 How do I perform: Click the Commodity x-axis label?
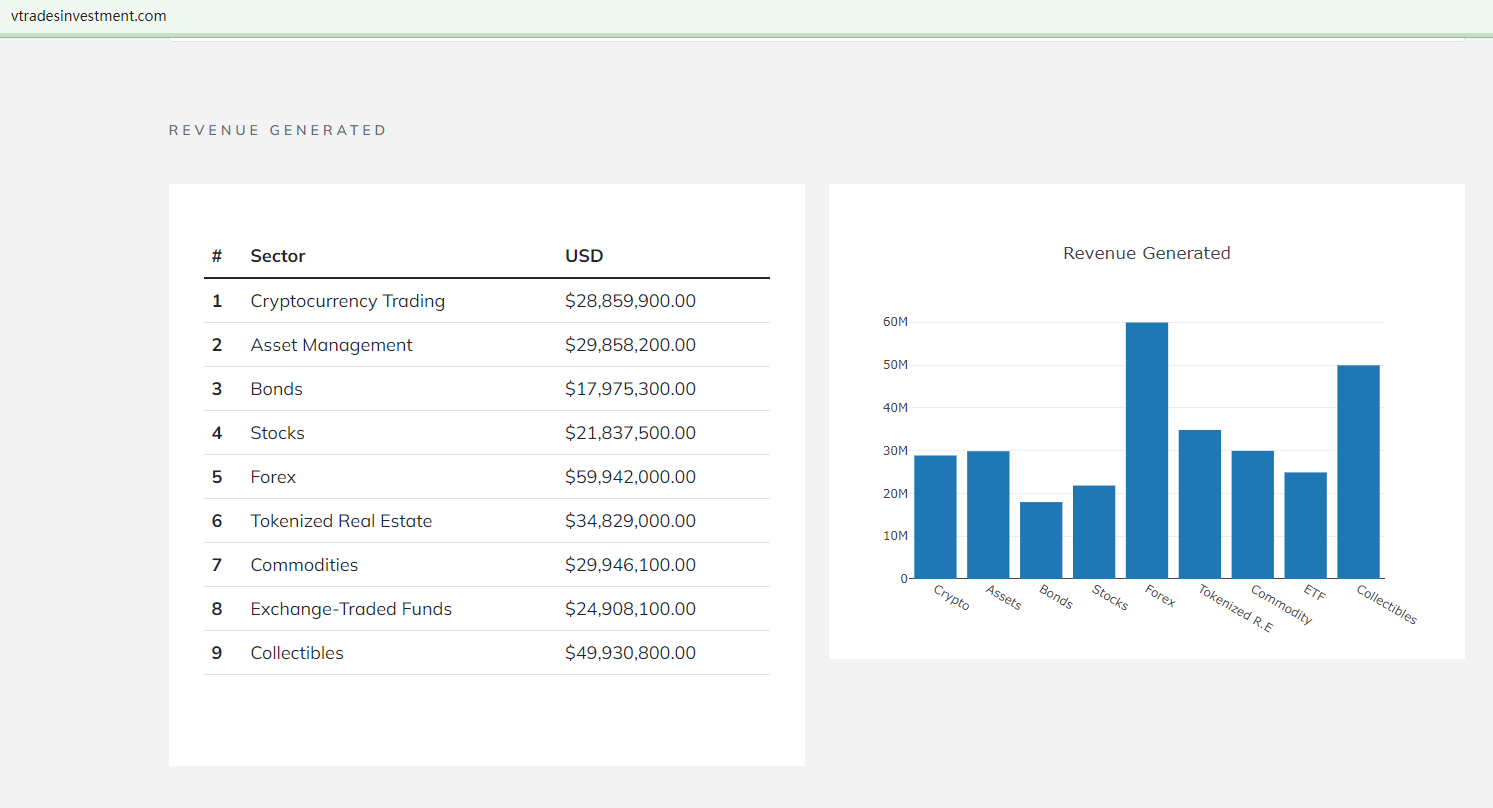(x=1281, y=605)
